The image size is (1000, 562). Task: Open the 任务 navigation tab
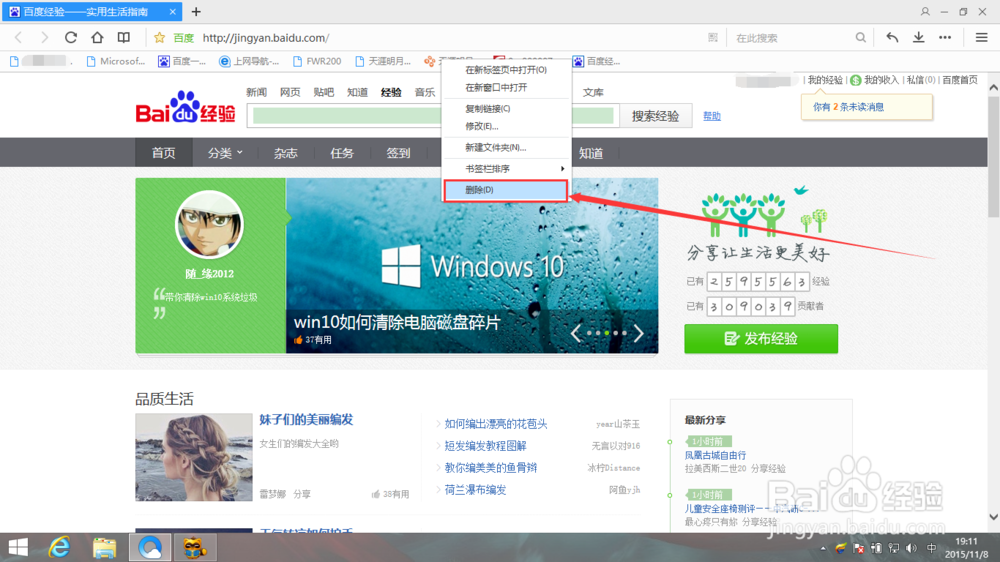pos(341,153)
